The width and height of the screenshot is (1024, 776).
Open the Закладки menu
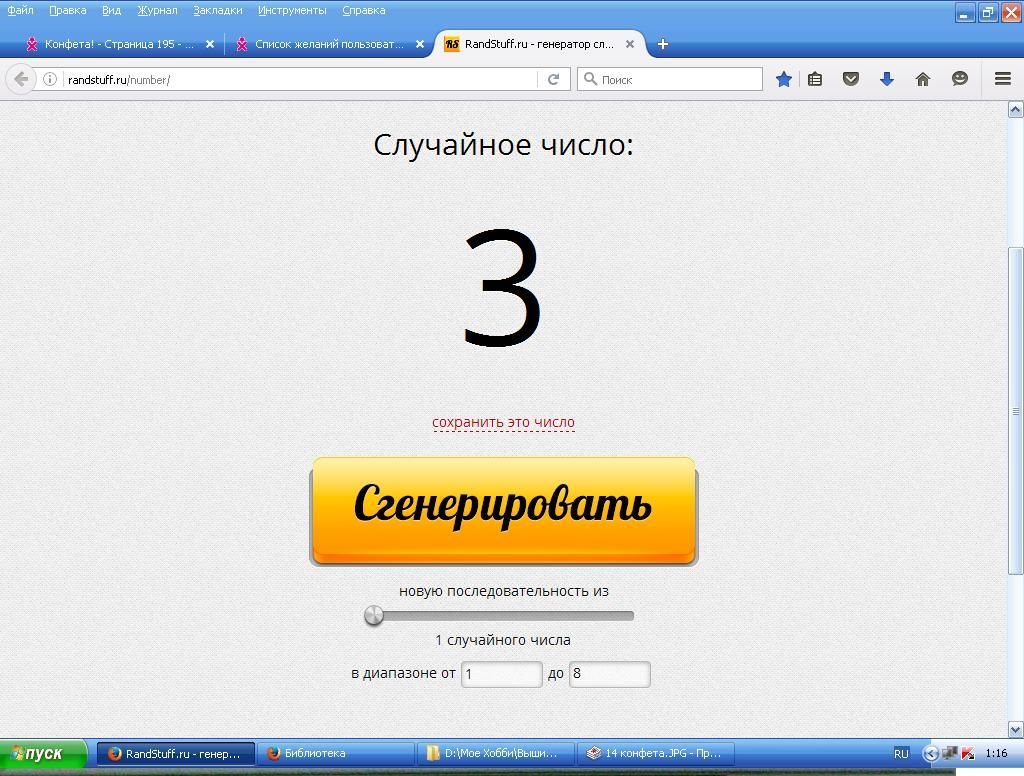217,10
